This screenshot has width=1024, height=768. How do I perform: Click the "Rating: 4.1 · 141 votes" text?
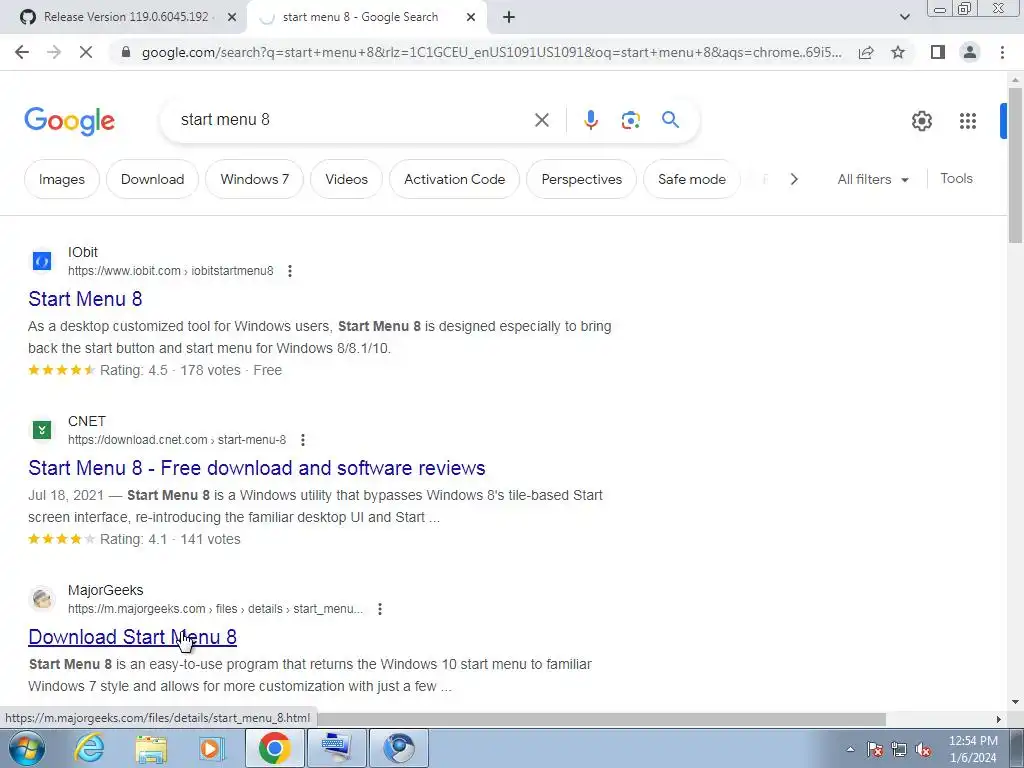(x=170, y=539)
